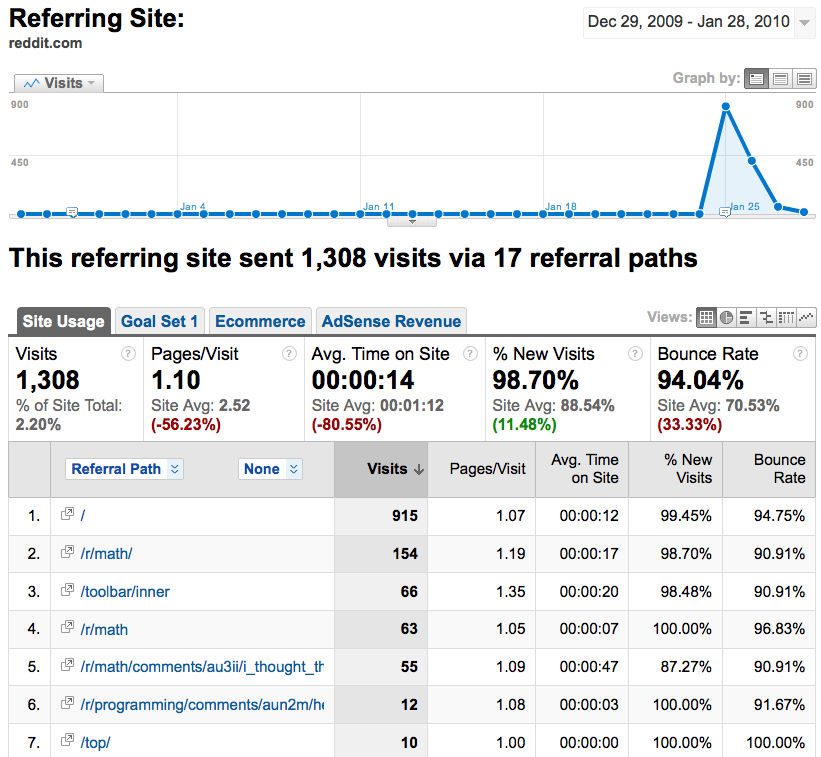Screen dimensions: 821x757
Task: Open the /r/math/ referral path link
Action: point(106,553)
